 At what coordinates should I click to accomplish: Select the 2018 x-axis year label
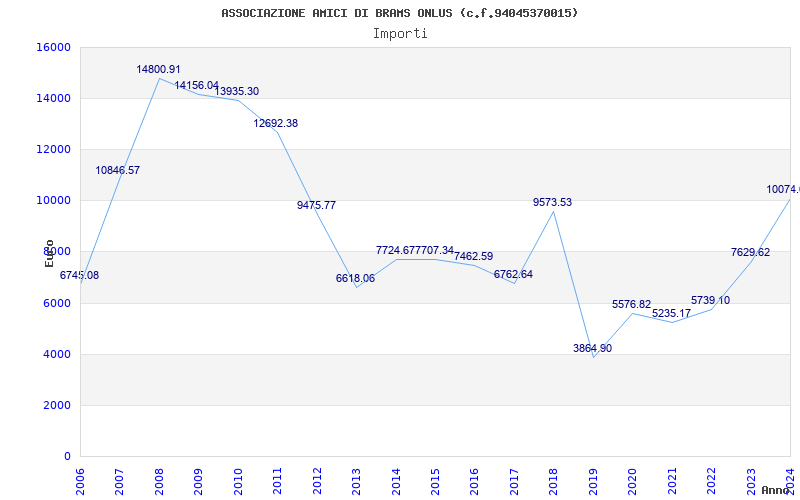(554, 481)
